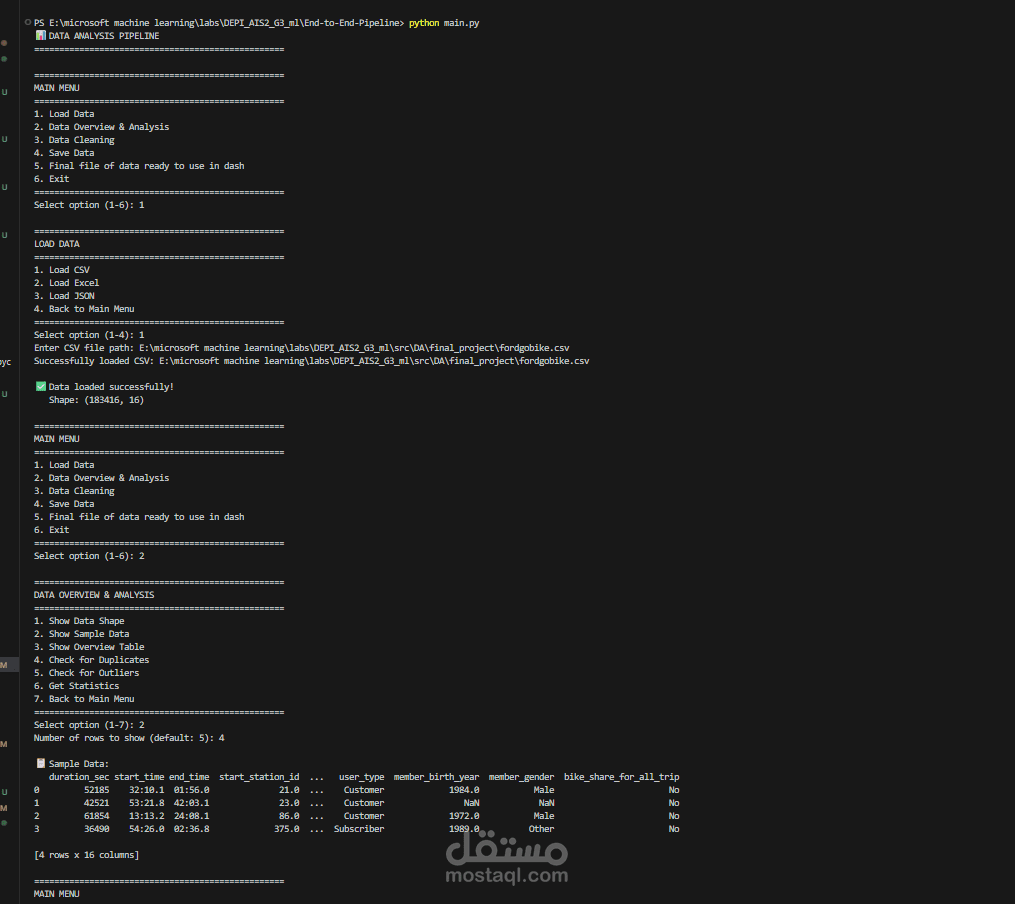Click the end time value 02:36.8

[x=192, y=829]
